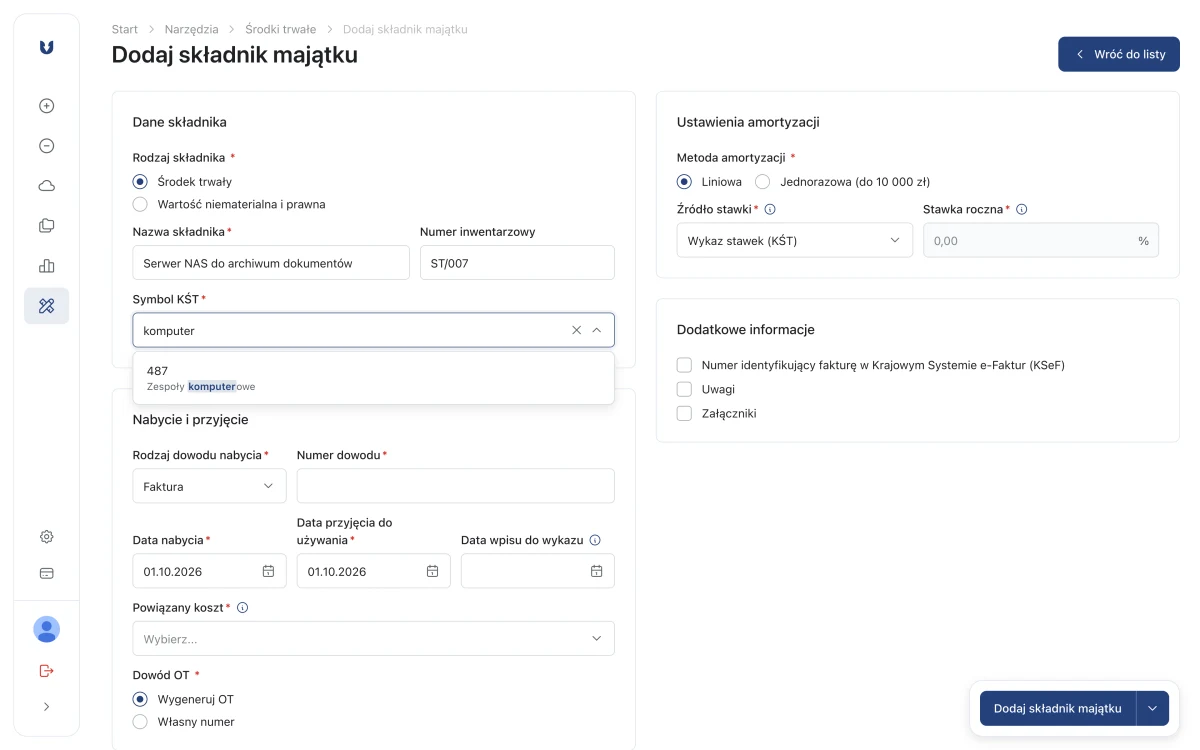1200x750 pixels.
Task: Choose Jednorazowa (do 10 000 zł) method
Action: (x=762, y=182)
